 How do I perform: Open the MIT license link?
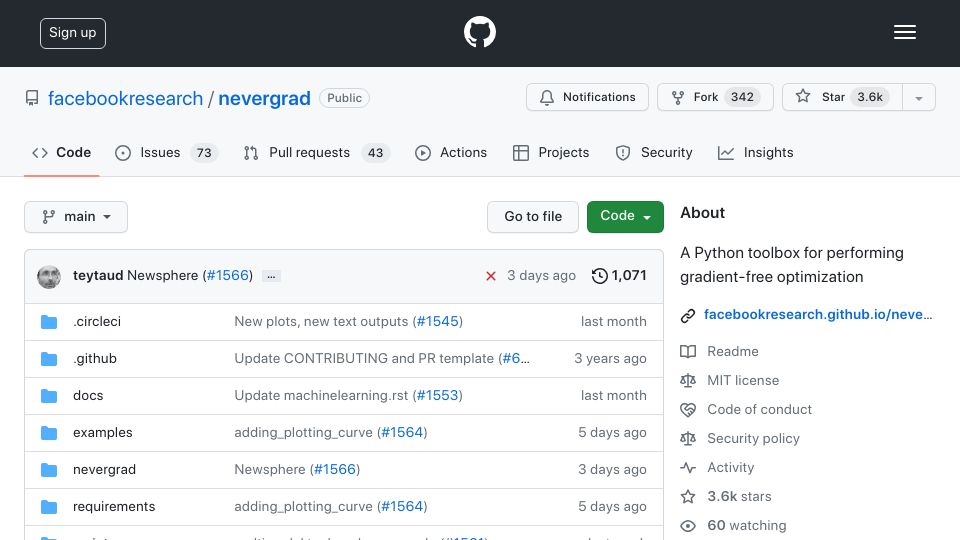point(743,381)
